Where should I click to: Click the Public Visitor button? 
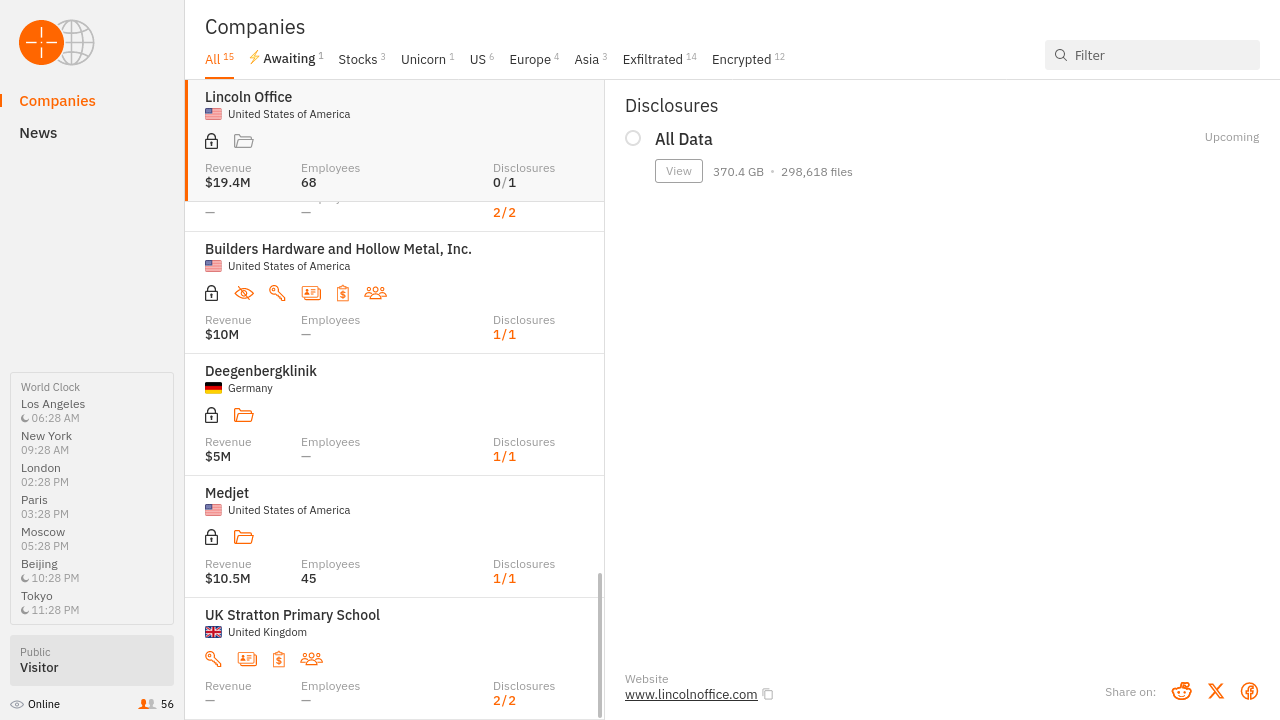click(x=92, y=660)
